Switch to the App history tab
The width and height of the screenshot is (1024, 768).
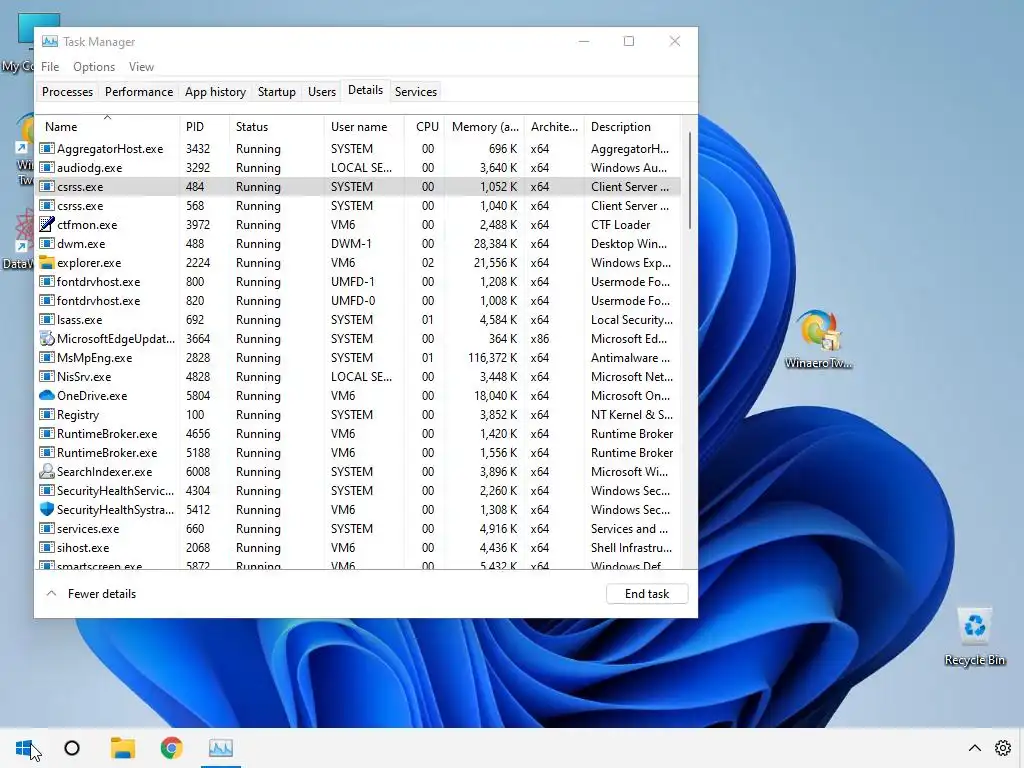point(216,92)
